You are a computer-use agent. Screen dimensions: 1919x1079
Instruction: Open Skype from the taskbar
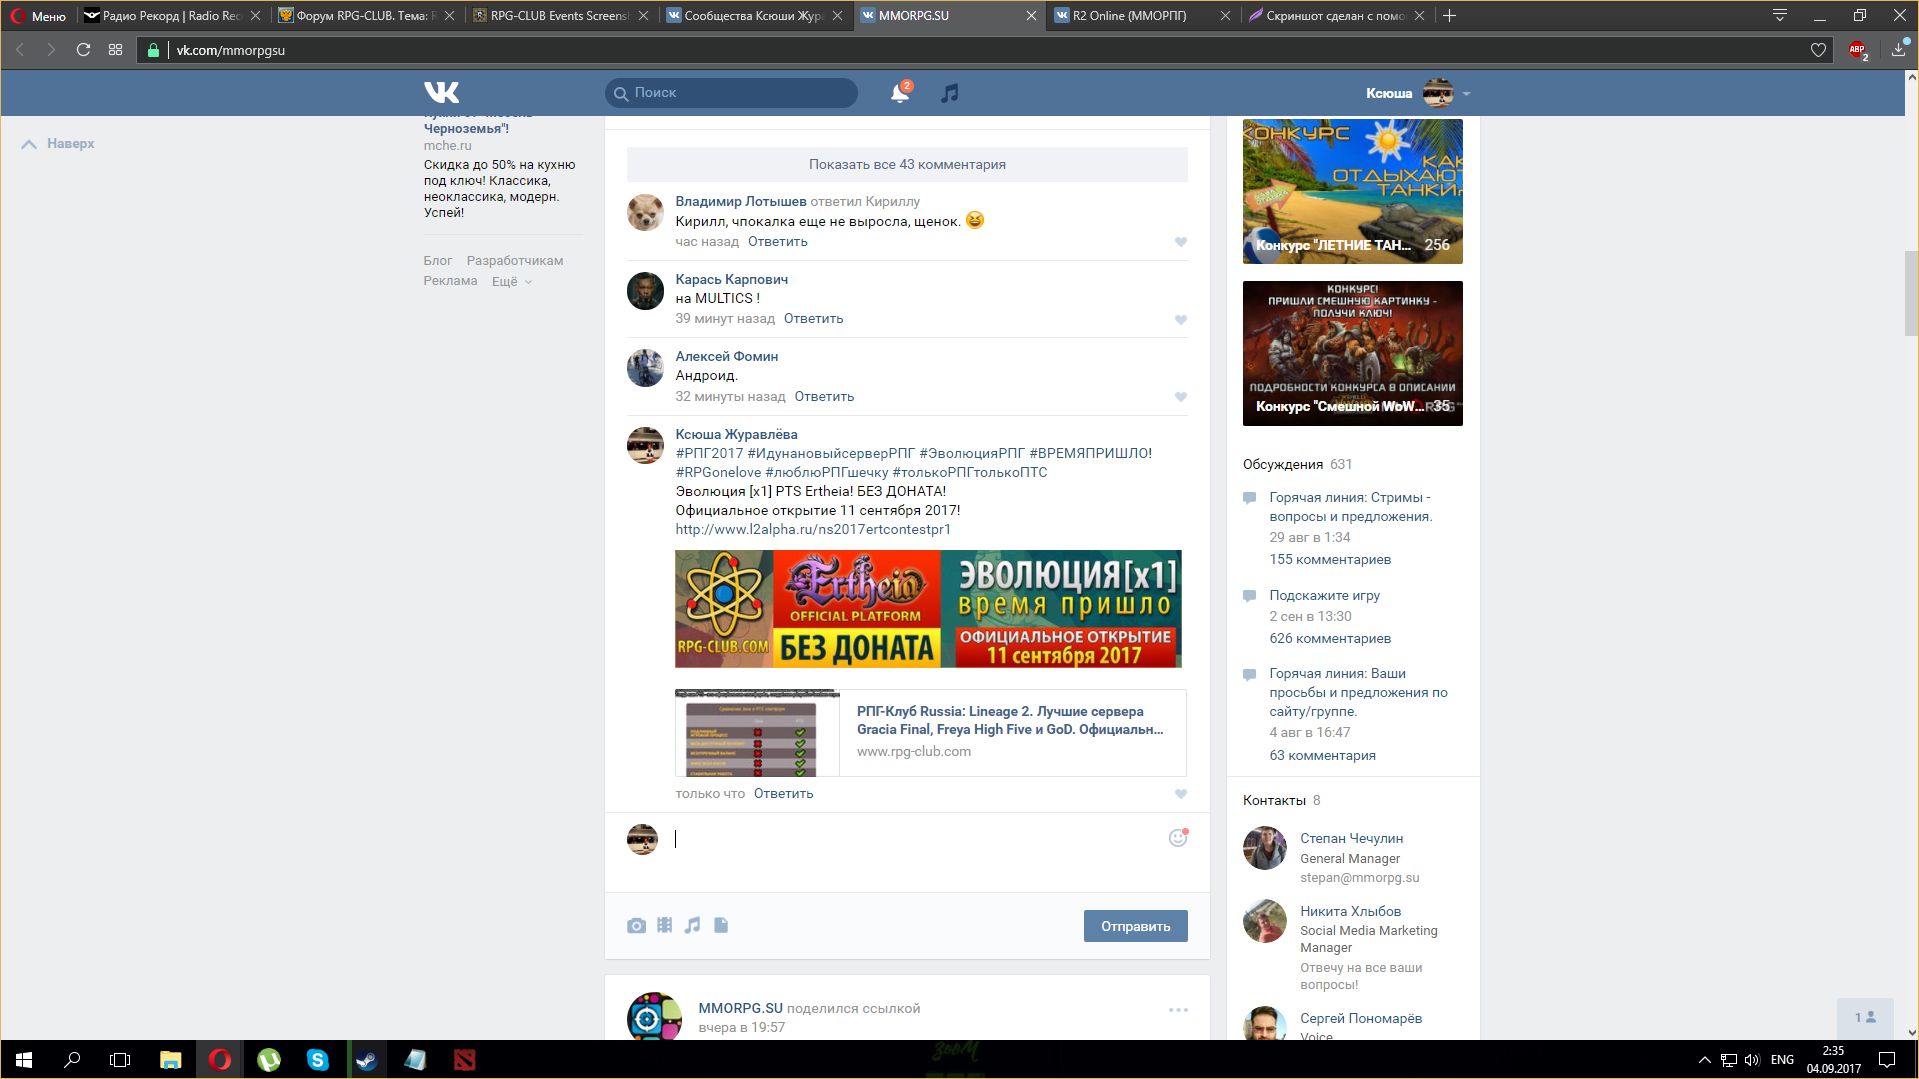pyautogui.click(x=318, y=1060)
